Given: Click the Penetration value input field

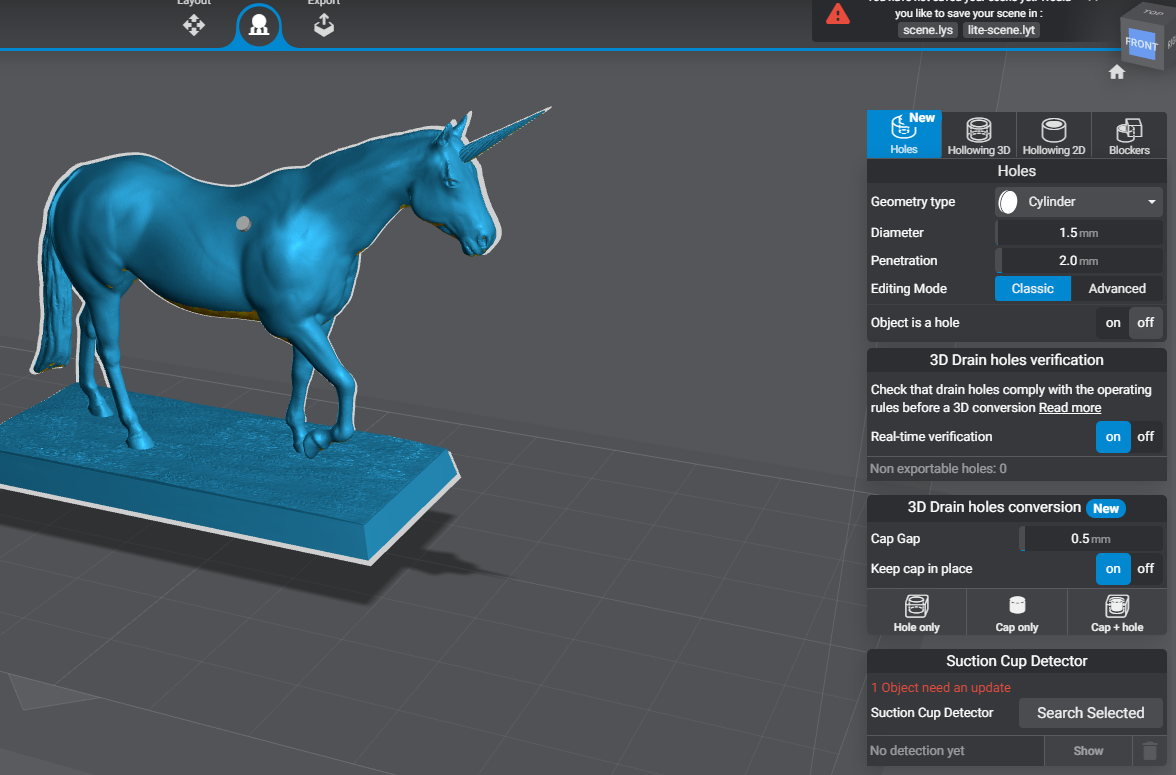Looking at the screenshot, I should pyautogui.click(x=1079, y=260).
